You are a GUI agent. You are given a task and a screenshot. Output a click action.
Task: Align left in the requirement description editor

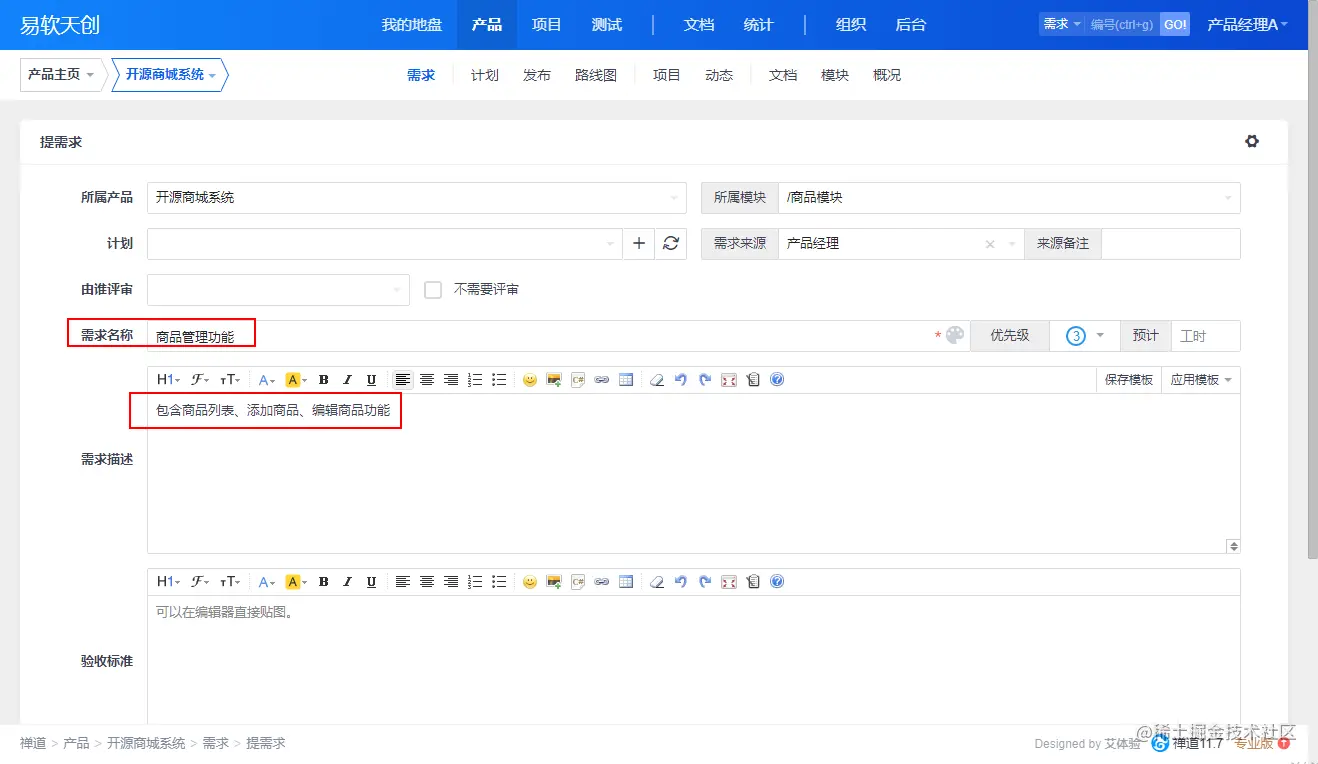(x=403, y=380)
